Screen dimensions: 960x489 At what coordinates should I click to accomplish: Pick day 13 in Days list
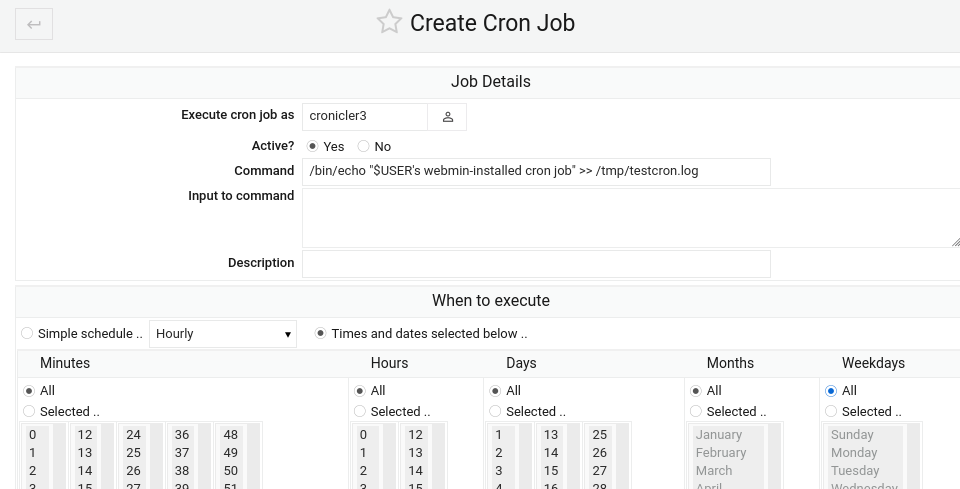point(550,435)
